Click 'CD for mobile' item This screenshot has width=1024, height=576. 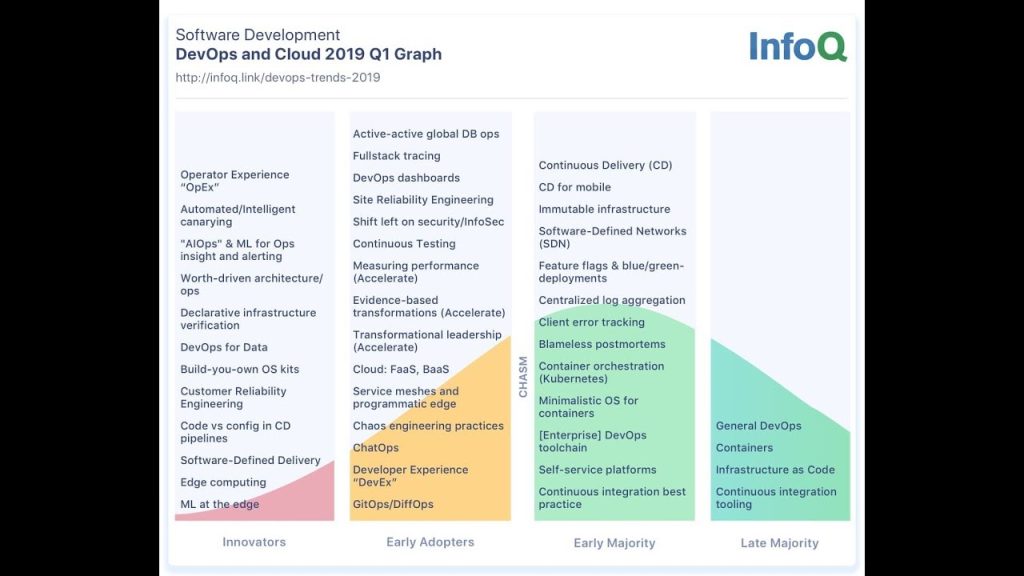tap(575, 187)
